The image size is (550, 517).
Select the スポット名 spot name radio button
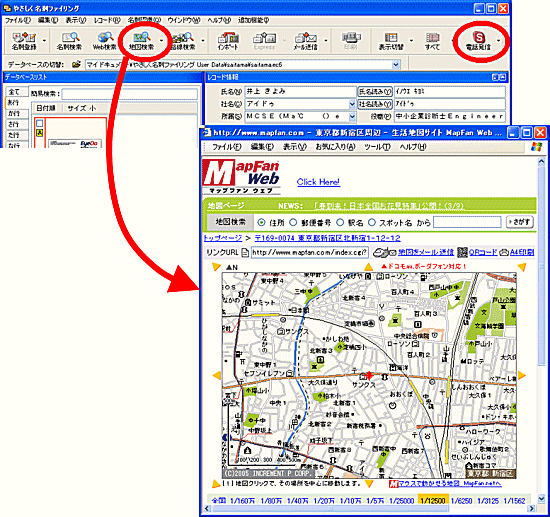tap(372, 222)
